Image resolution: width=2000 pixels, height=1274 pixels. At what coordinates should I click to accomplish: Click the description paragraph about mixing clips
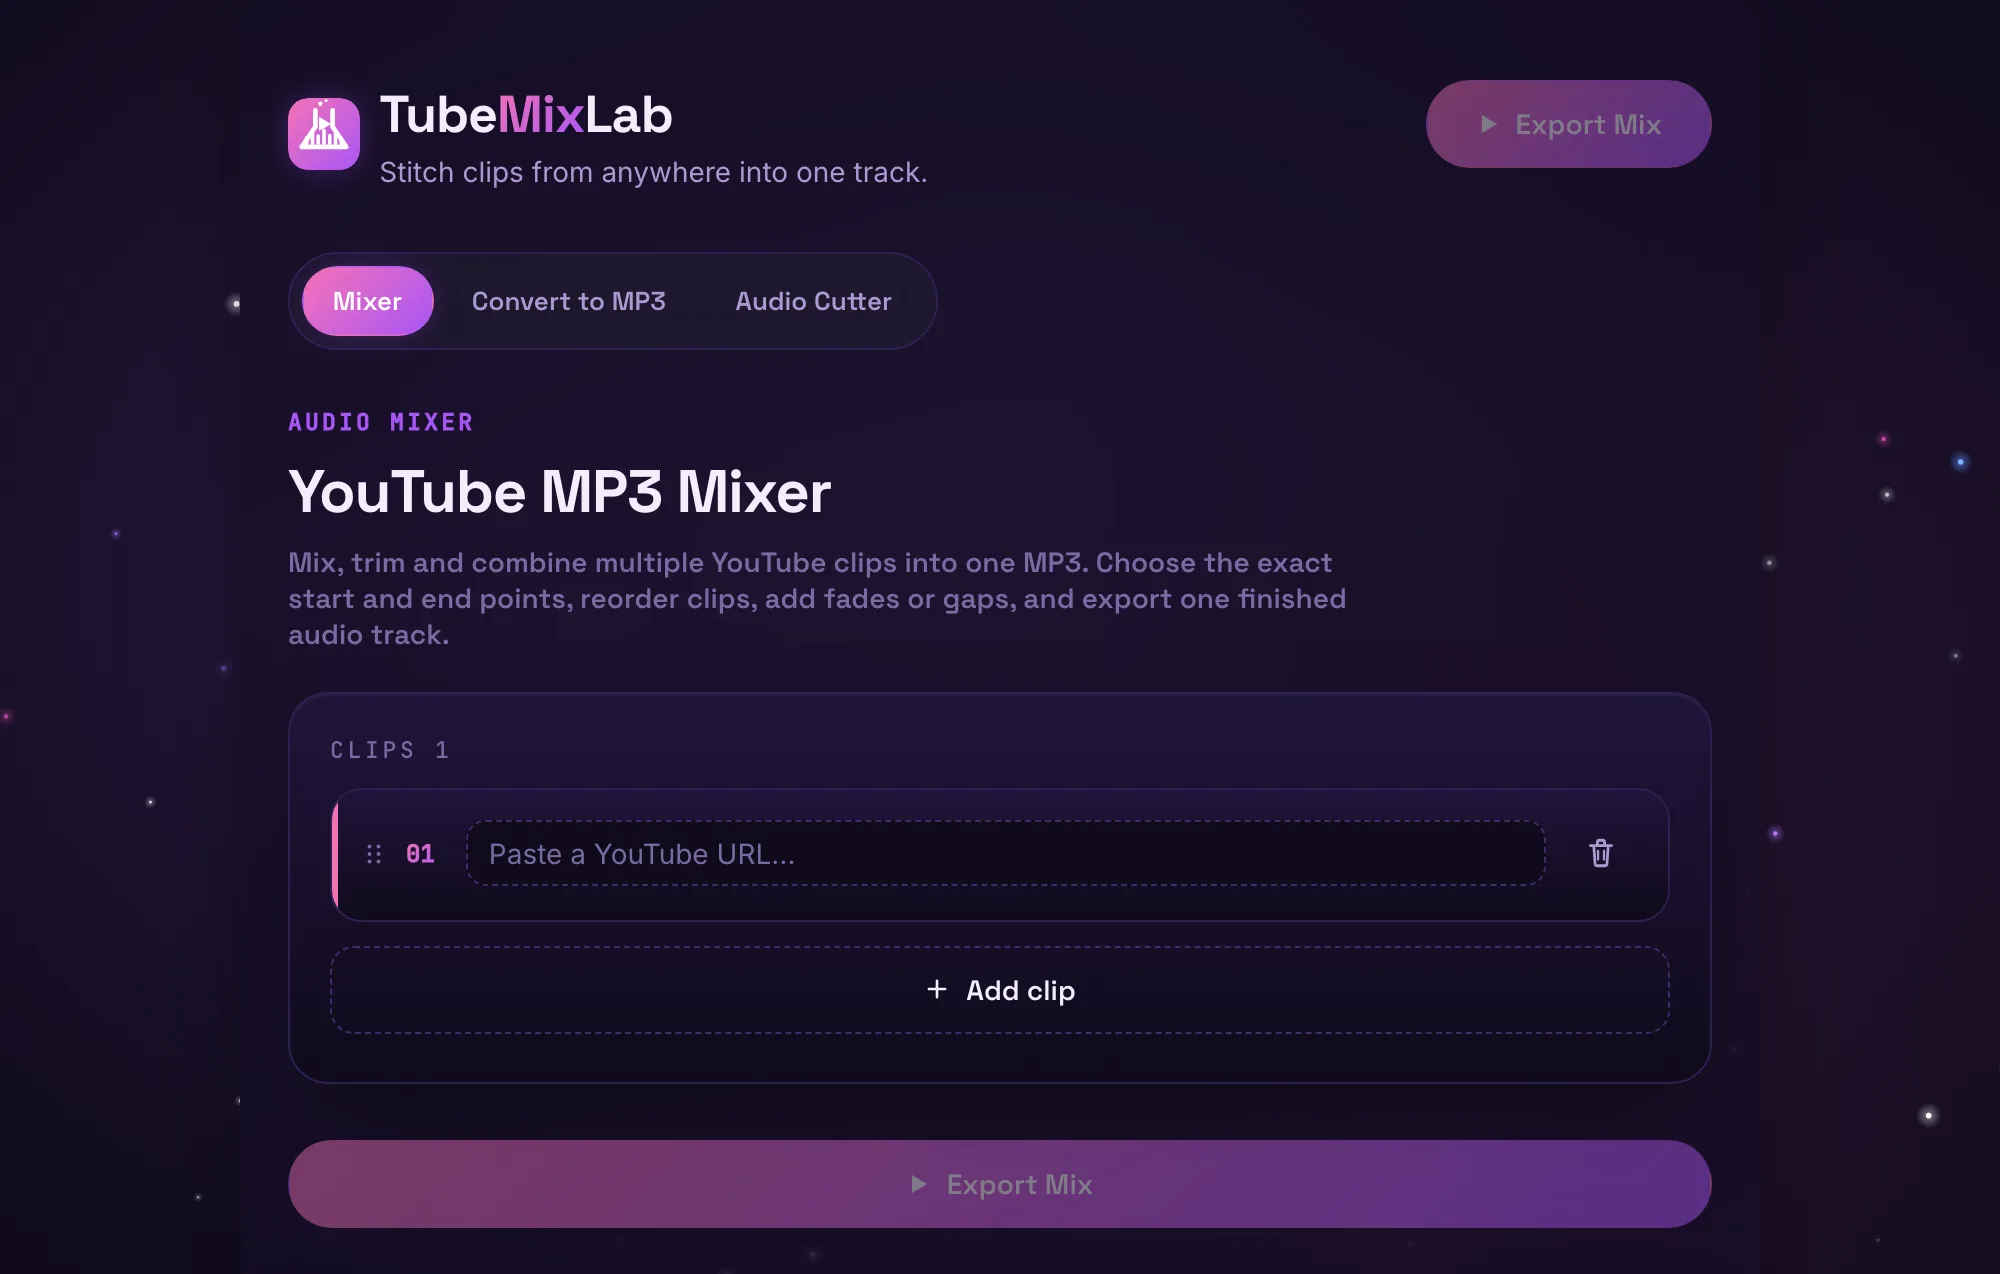(x=817, y=599)
